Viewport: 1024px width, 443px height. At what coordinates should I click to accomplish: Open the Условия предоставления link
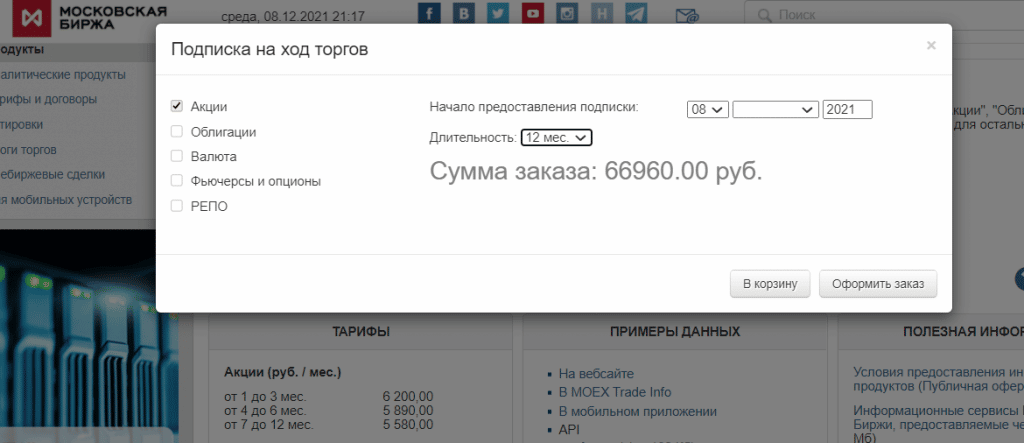pos(938,379)
